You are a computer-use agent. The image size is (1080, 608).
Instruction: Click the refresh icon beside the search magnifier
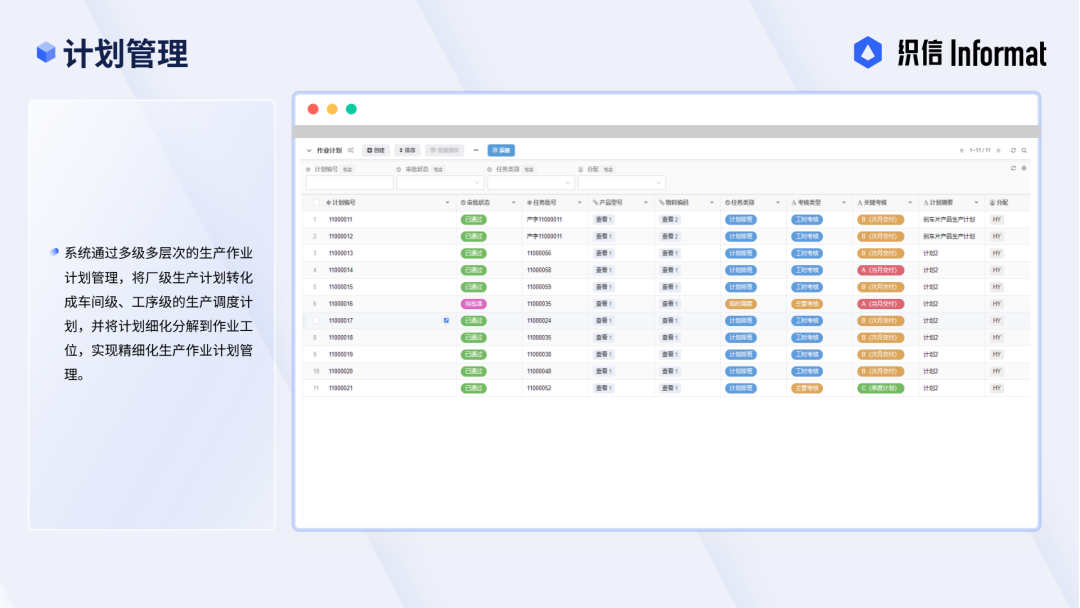tap(1013, 150)
